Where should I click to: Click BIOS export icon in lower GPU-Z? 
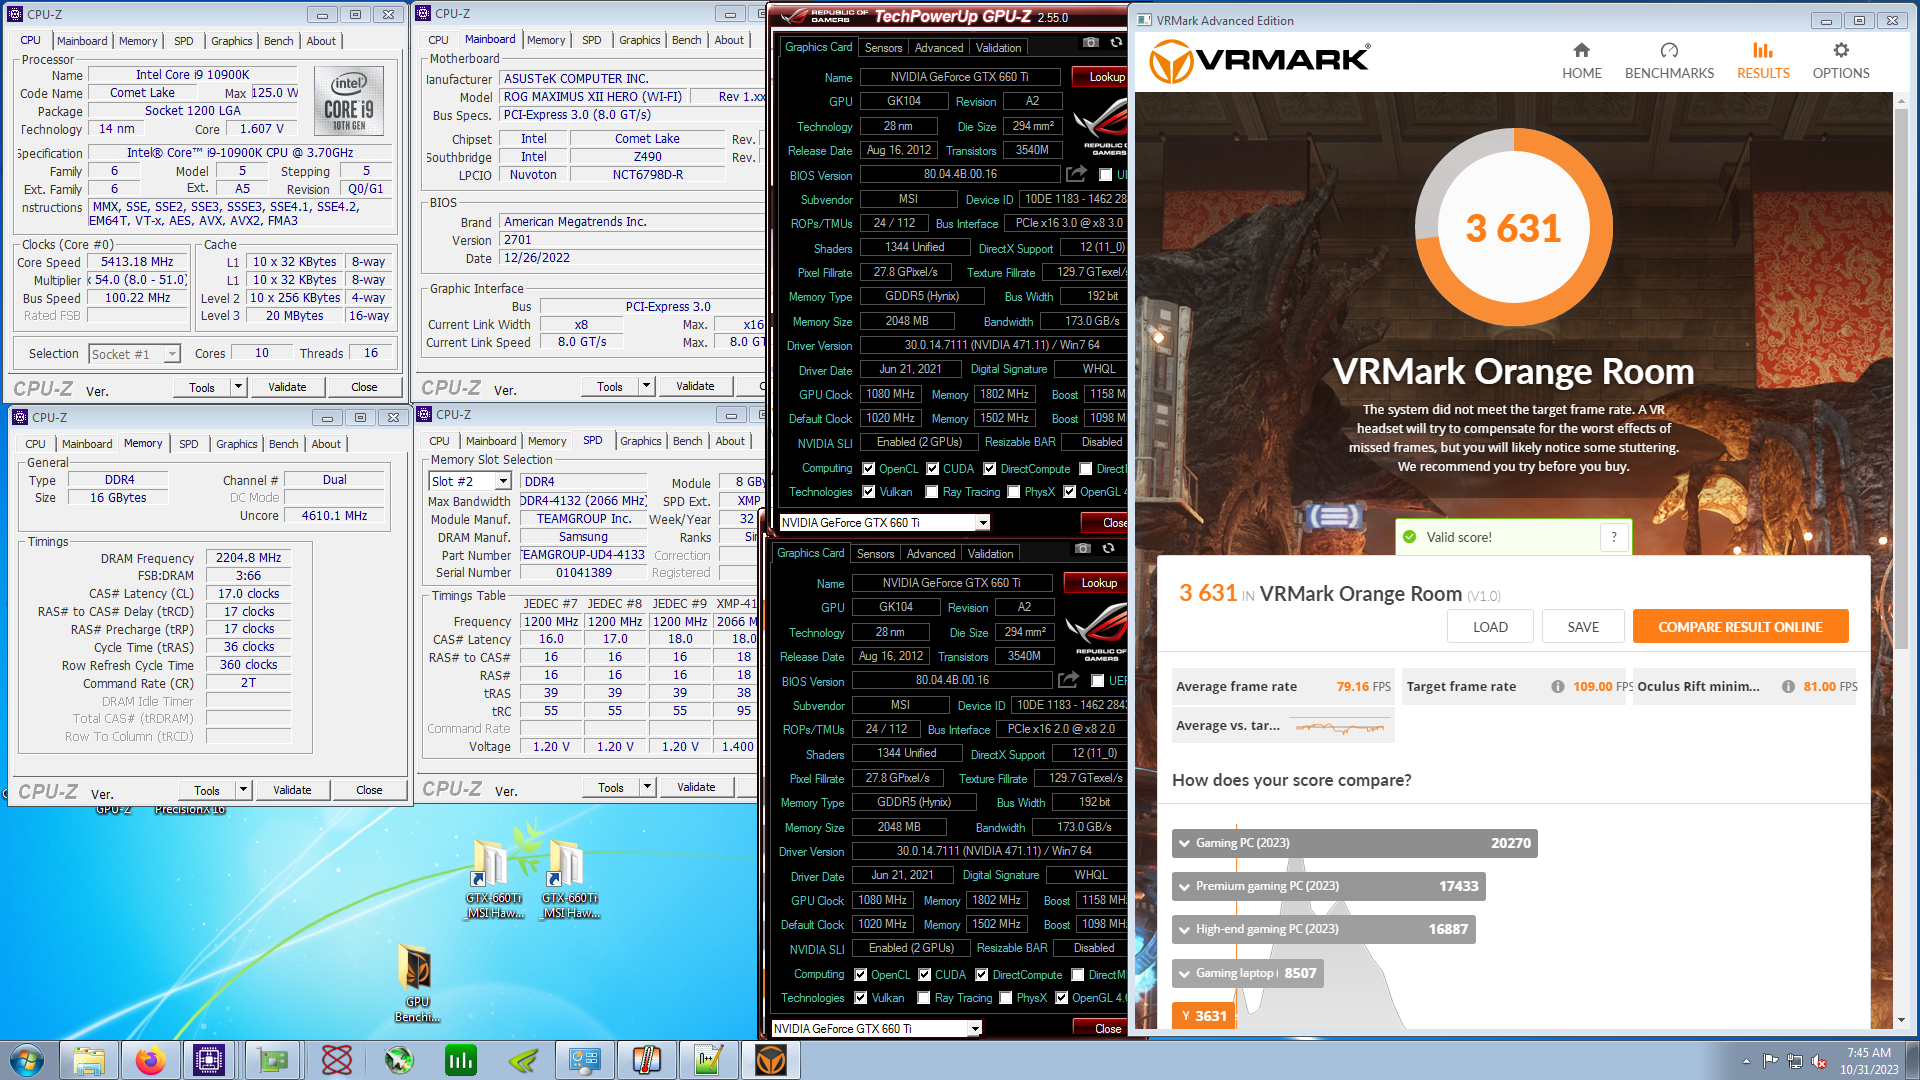pos(1068,680)
